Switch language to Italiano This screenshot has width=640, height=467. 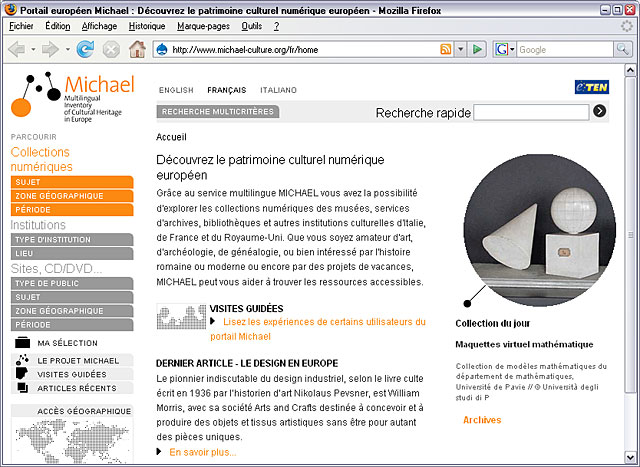[278, 90]
